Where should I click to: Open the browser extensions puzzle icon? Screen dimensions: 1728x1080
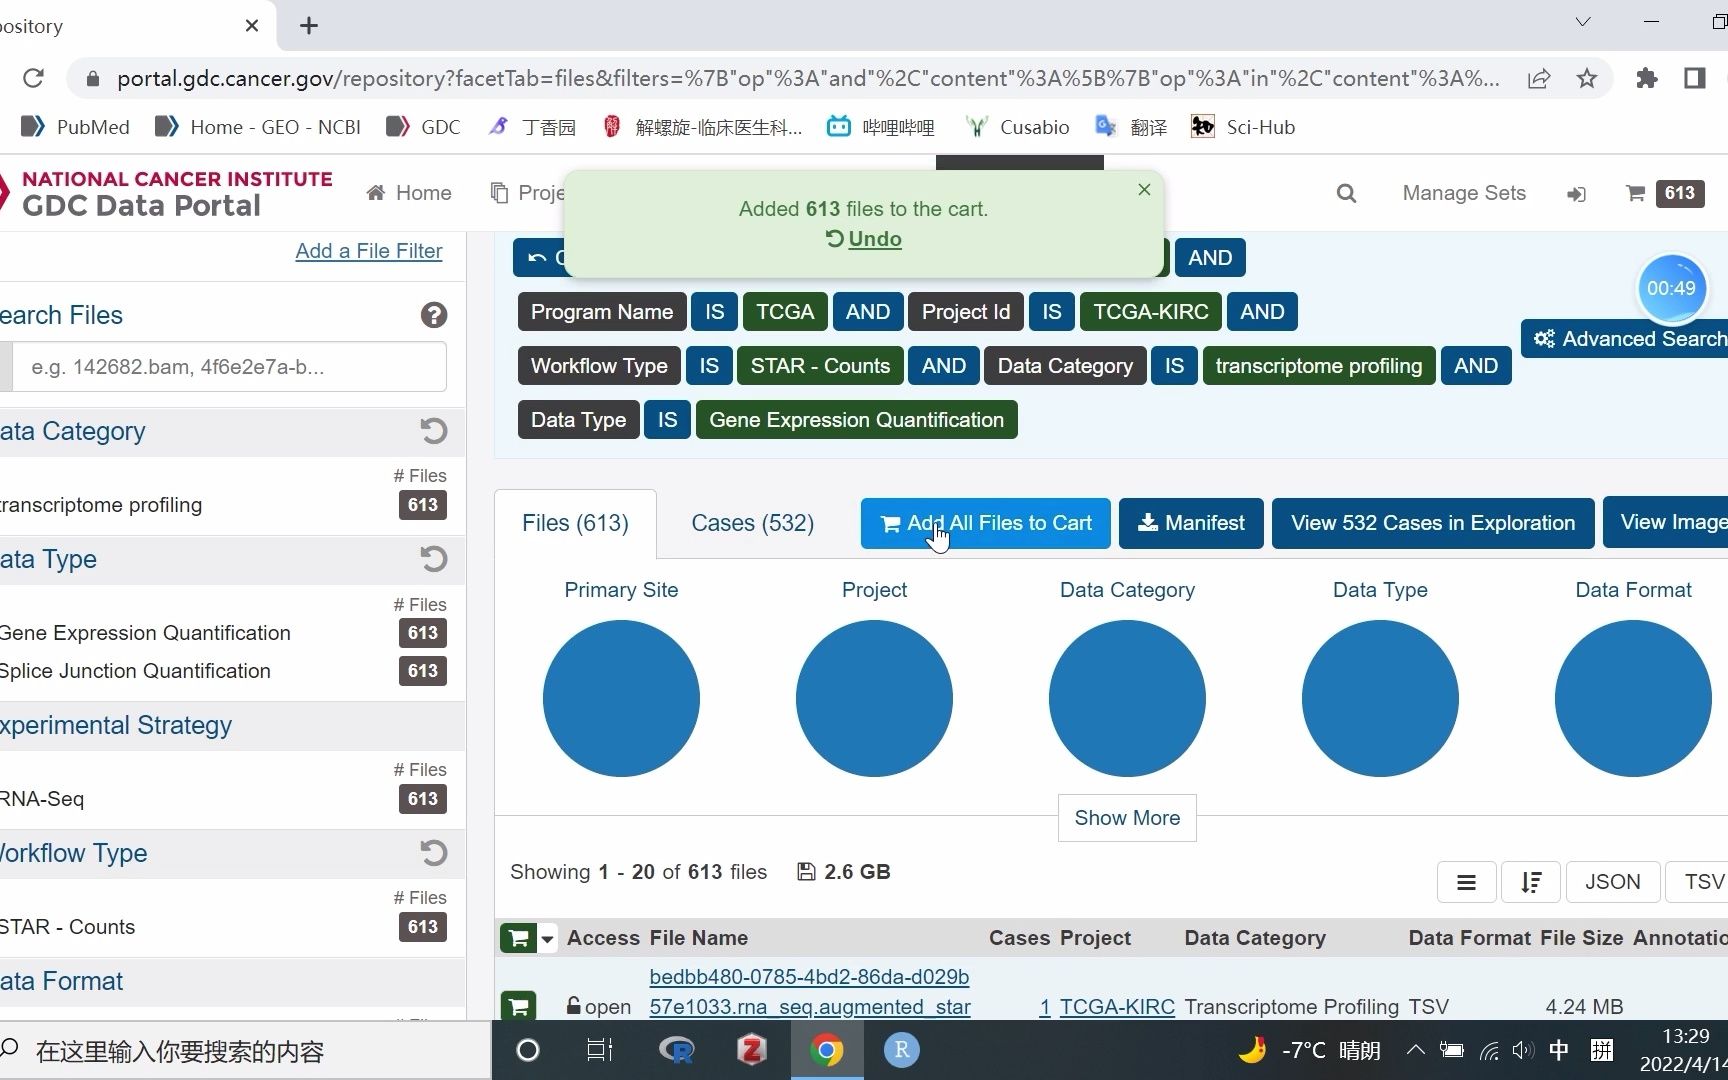[1647, 78]
